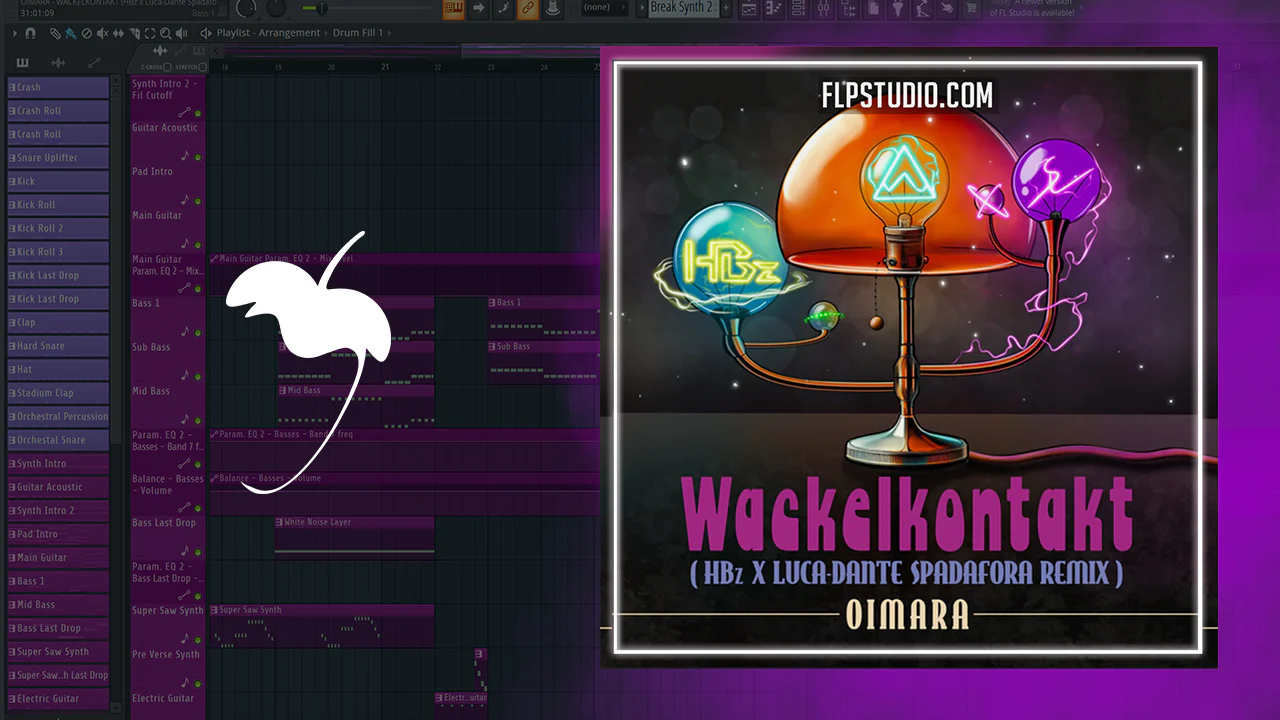Show pattern clips in the picker panel

click(22, 63)
